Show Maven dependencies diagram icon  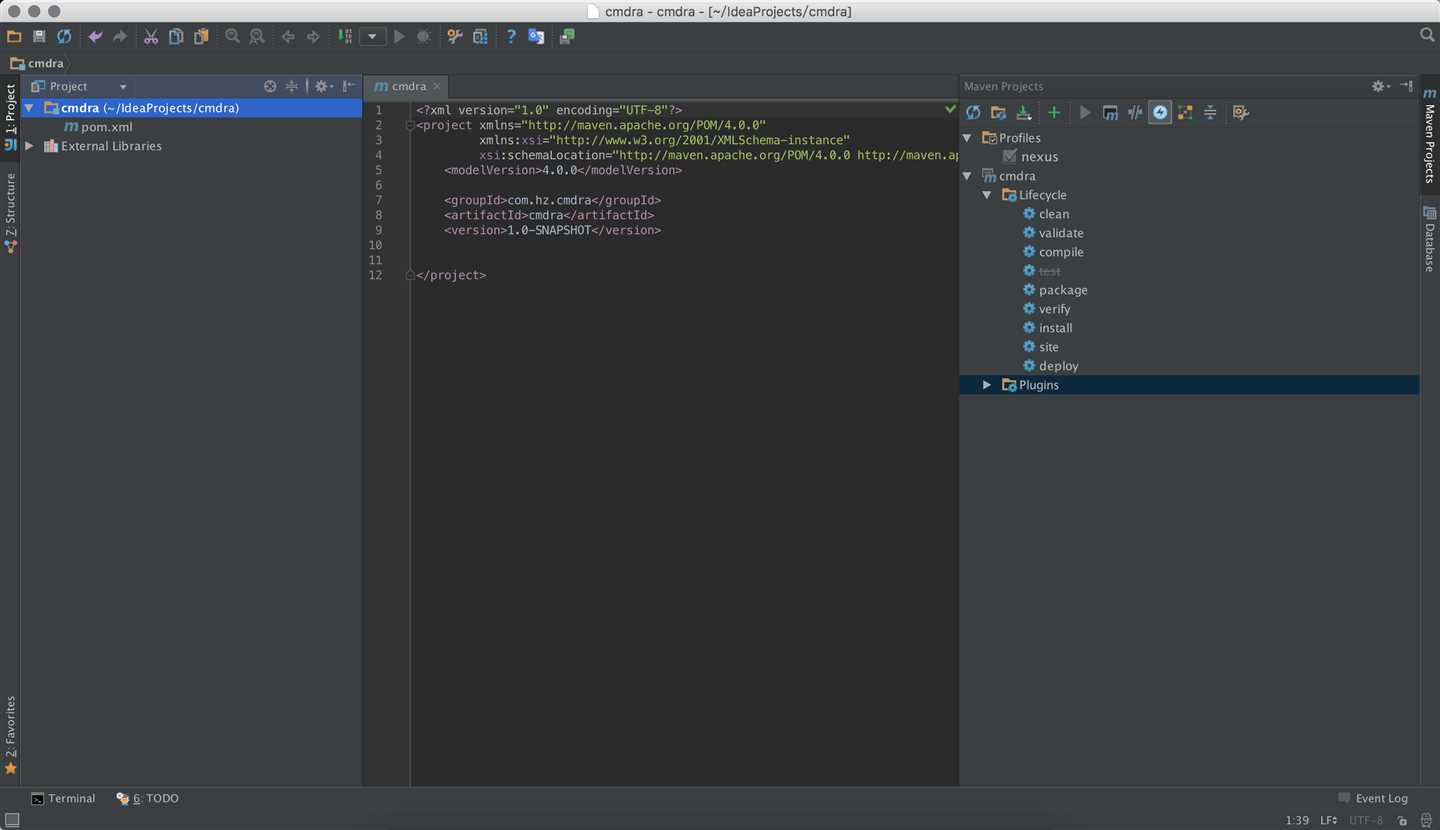tap(1185, 113)
